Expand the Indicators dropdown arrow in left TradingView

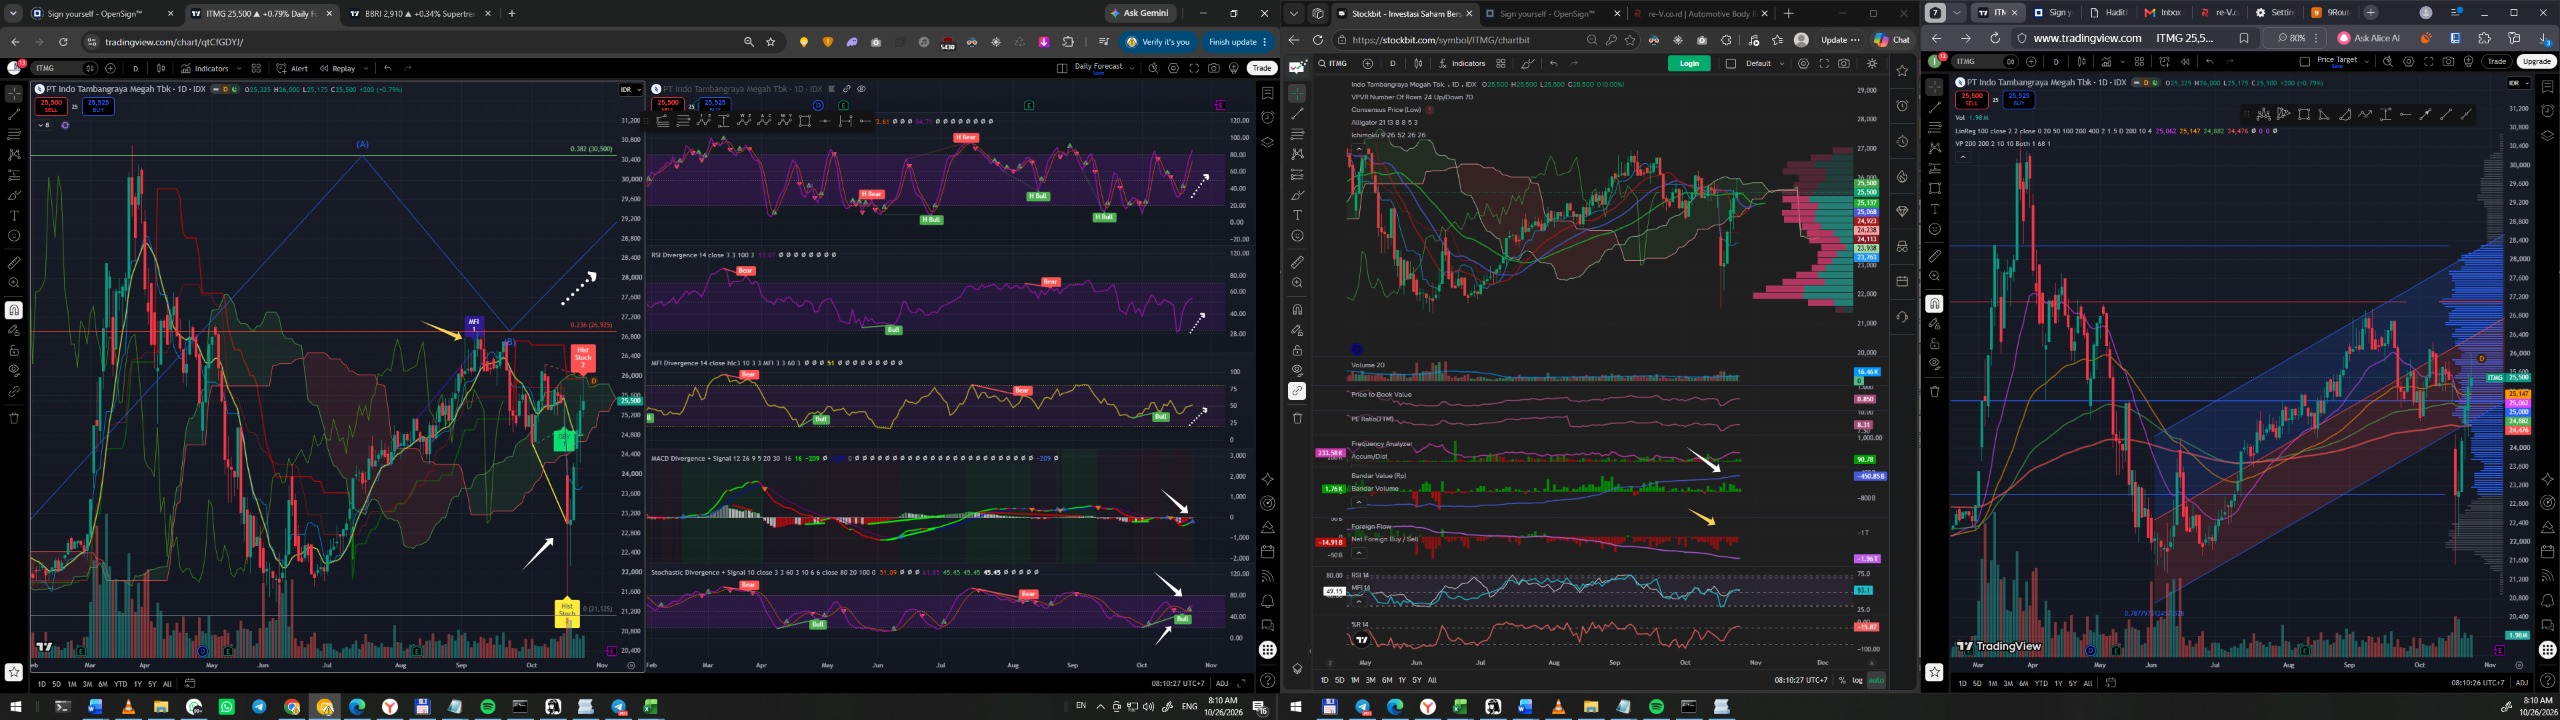tap(238, 68)
